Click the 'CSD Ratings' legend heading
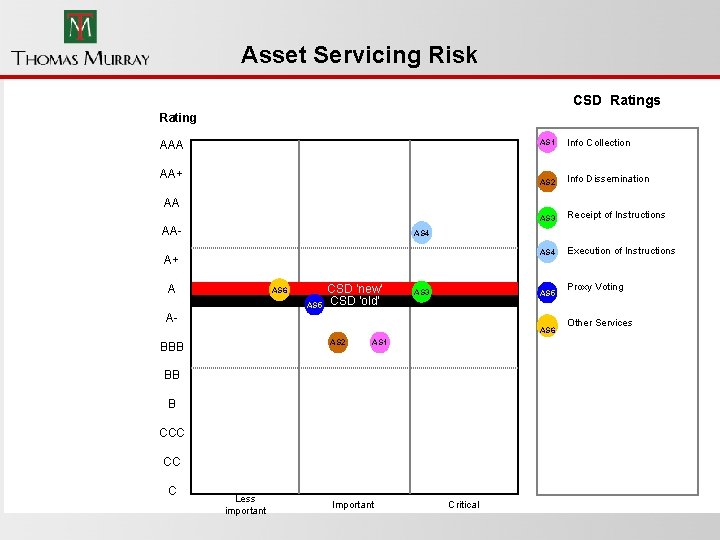The width and height of the screenshot is (720, 540). coord(617,100)
